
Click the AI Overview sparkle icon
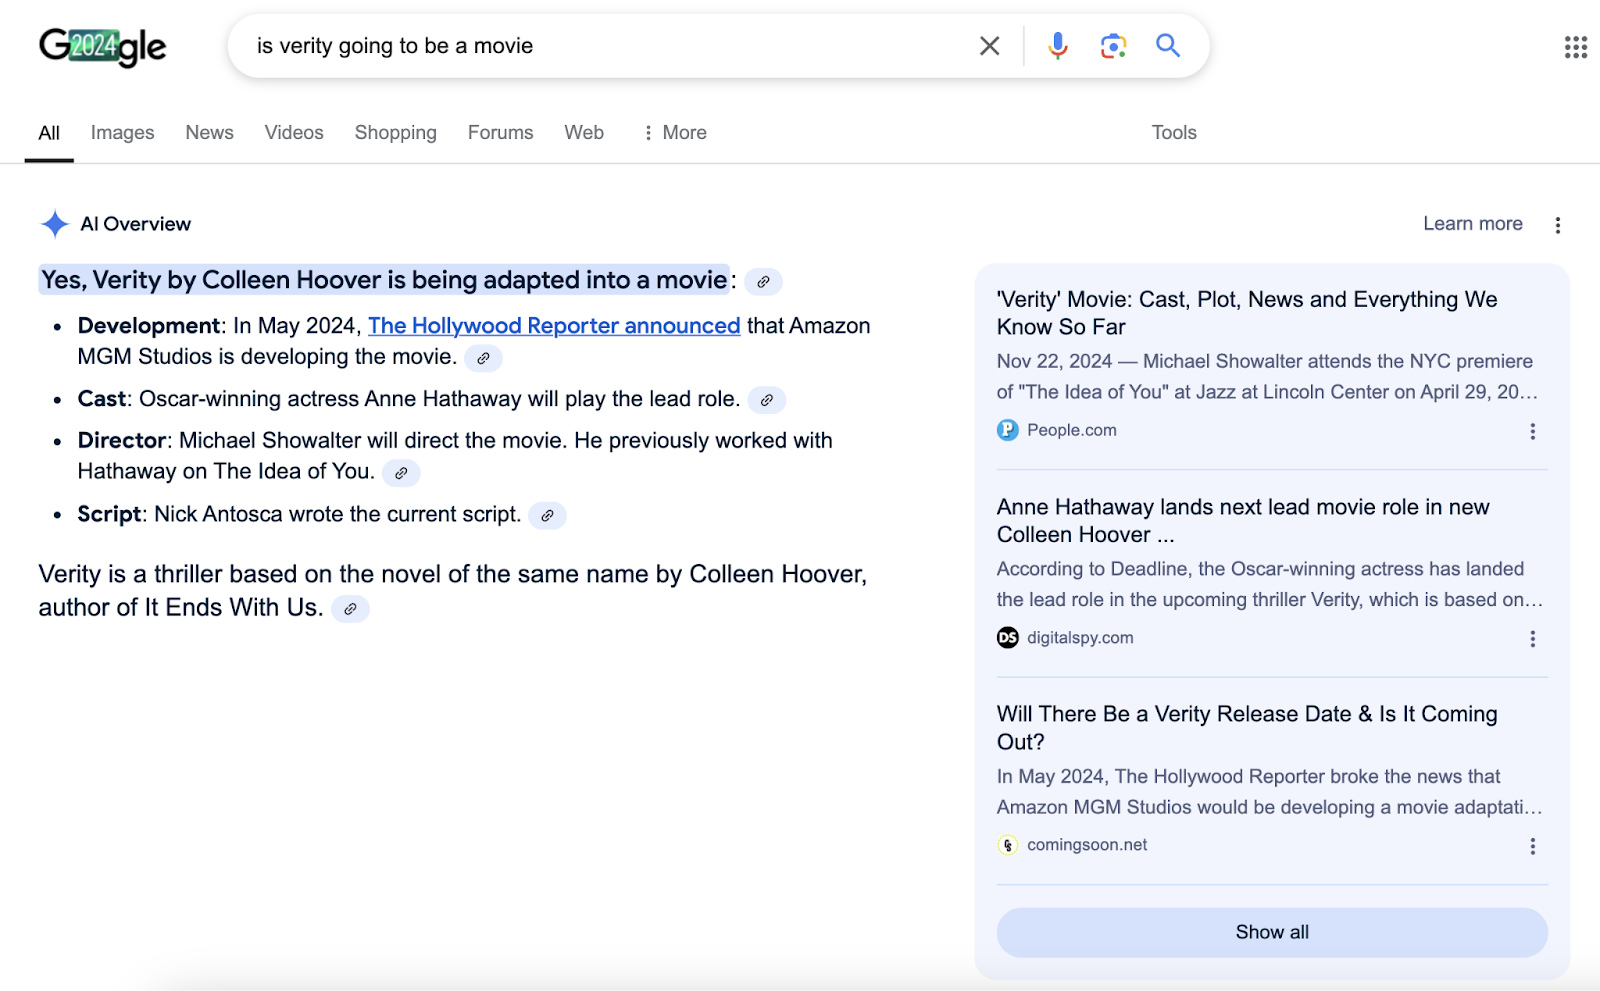56,223
